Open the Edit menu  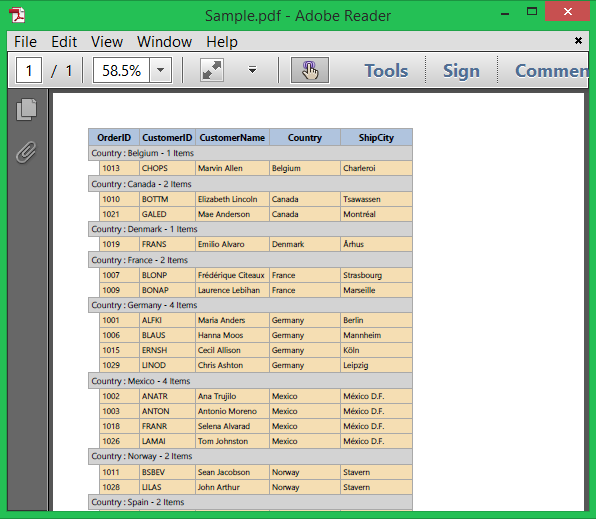[64, 42]
